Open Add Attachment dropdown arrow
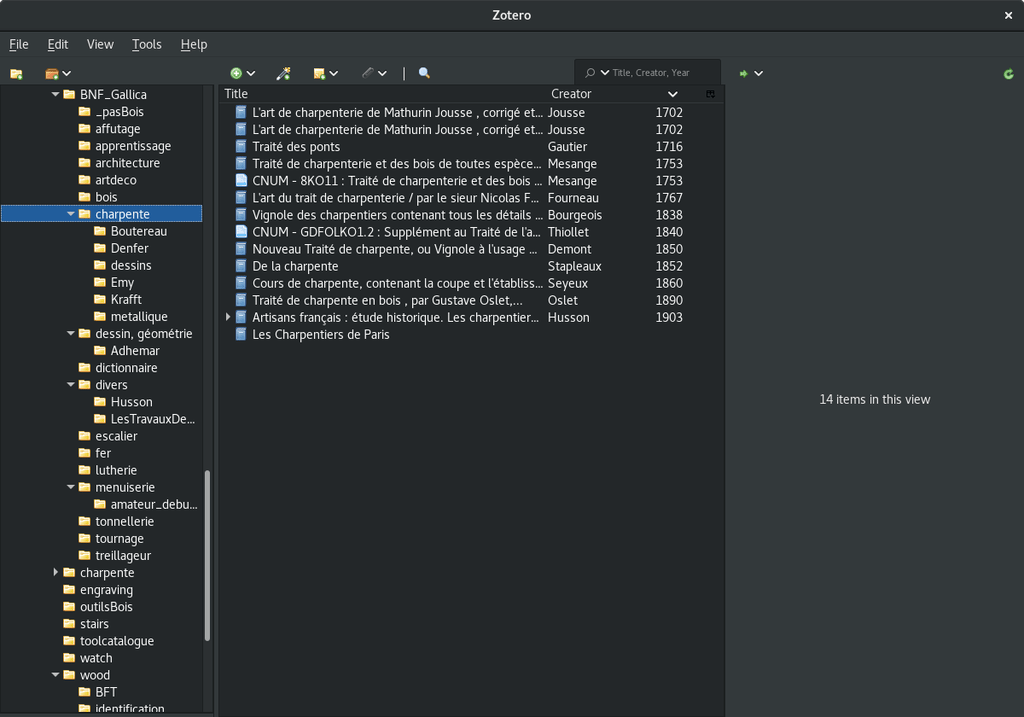1024x717 pixels. tap(382, 74)
